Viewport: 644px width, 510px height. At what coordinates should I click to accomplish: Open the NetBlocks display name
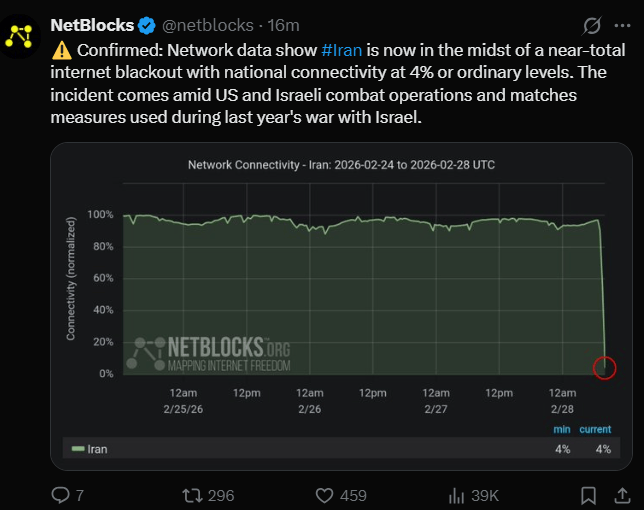92,24
